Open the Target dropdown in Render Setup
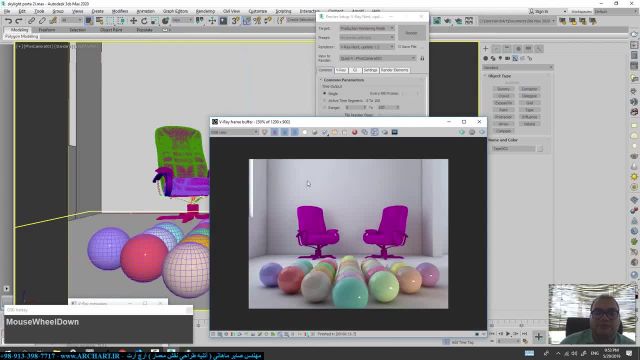The image size is (640, 360). pyautogui.click(x=367, y=28)
